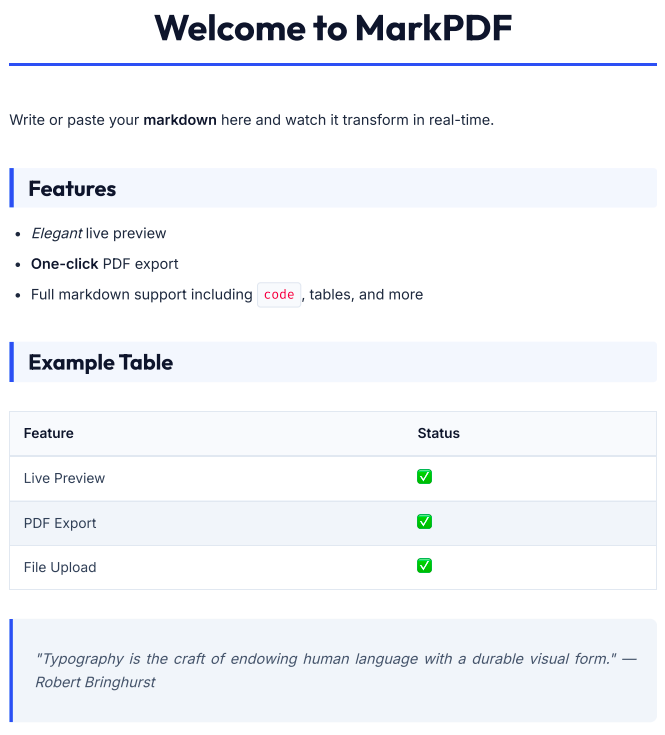Click the Typography blockquote text

point(320,659)
